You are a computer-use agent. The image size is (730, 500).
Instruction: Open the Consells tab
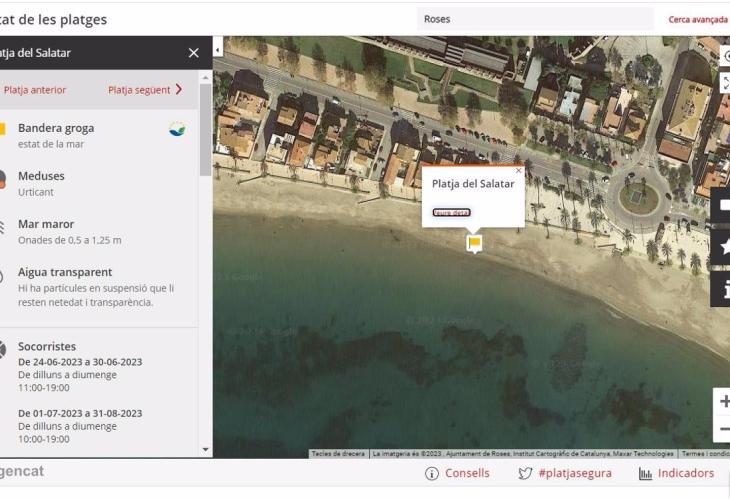point(466,474)
